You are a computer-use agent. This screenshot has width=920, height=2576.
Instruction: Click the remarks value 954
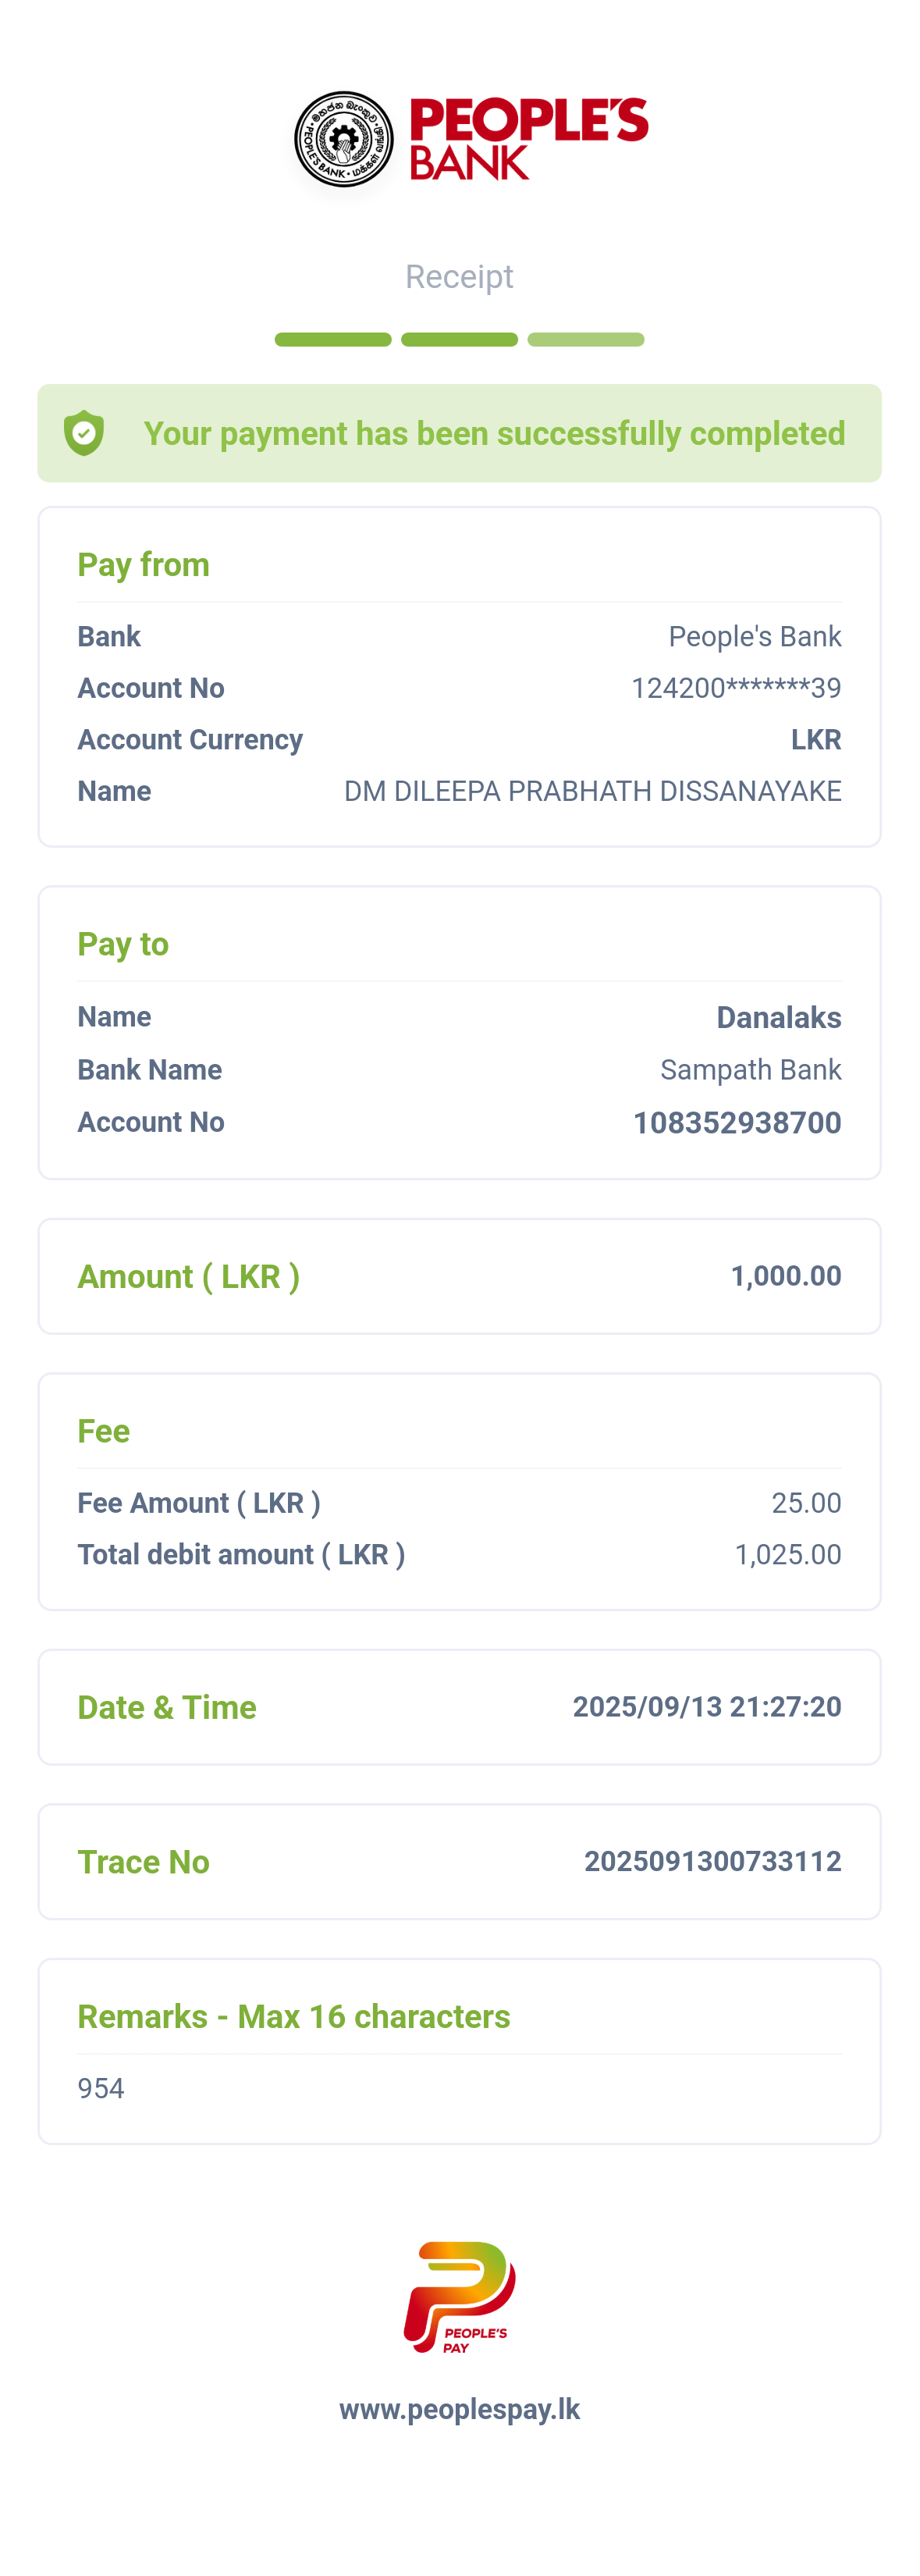click(x=101, y=2088)
